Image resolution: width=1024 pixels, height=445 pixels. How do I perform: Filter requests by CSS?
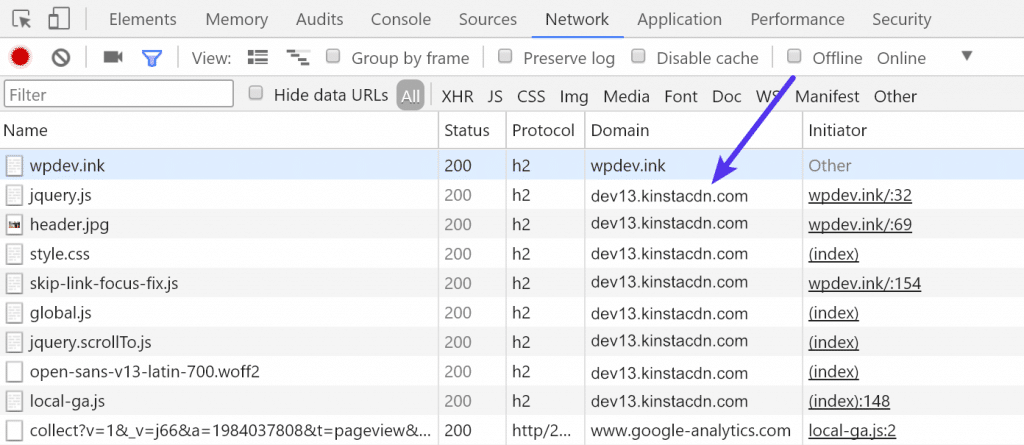point(531,97)
